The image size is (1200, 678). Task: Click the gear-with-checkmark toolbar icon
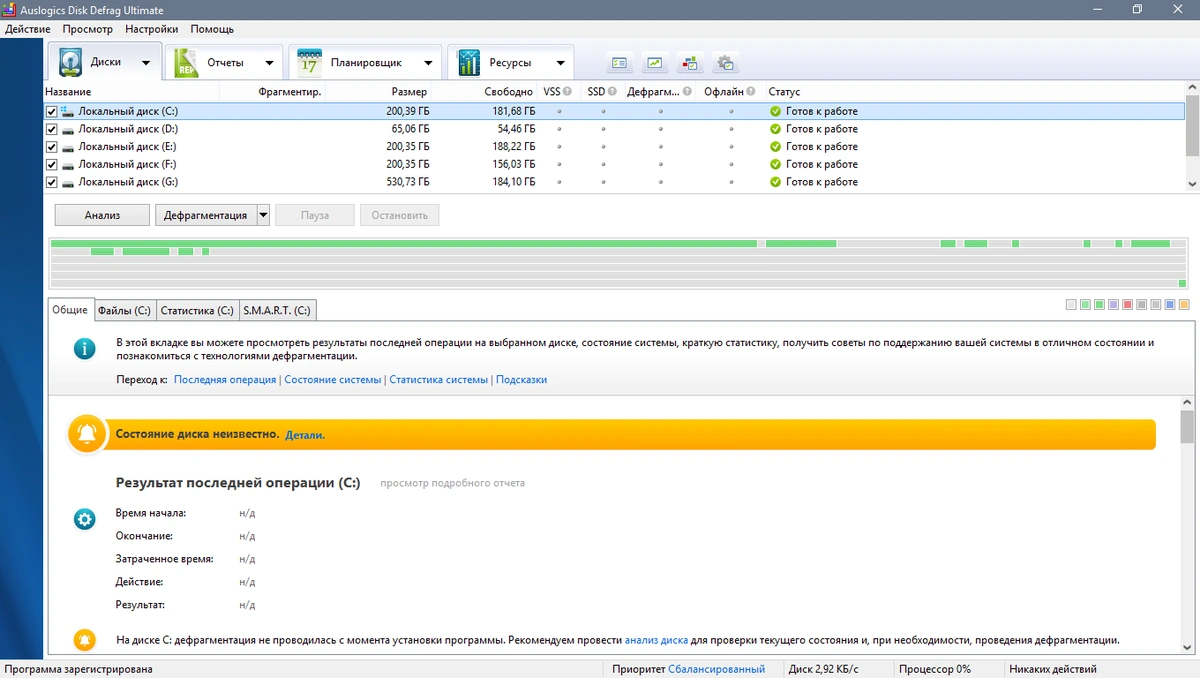click(x=725, y=63)
